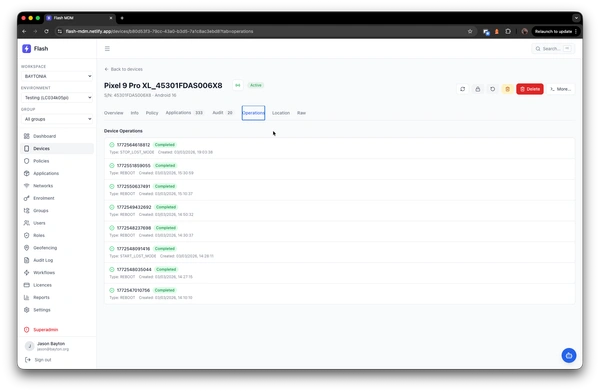Open the Dashboard icon in the sidebar
This screenshot has height=392, width=600.
click(x=26, y=136)
